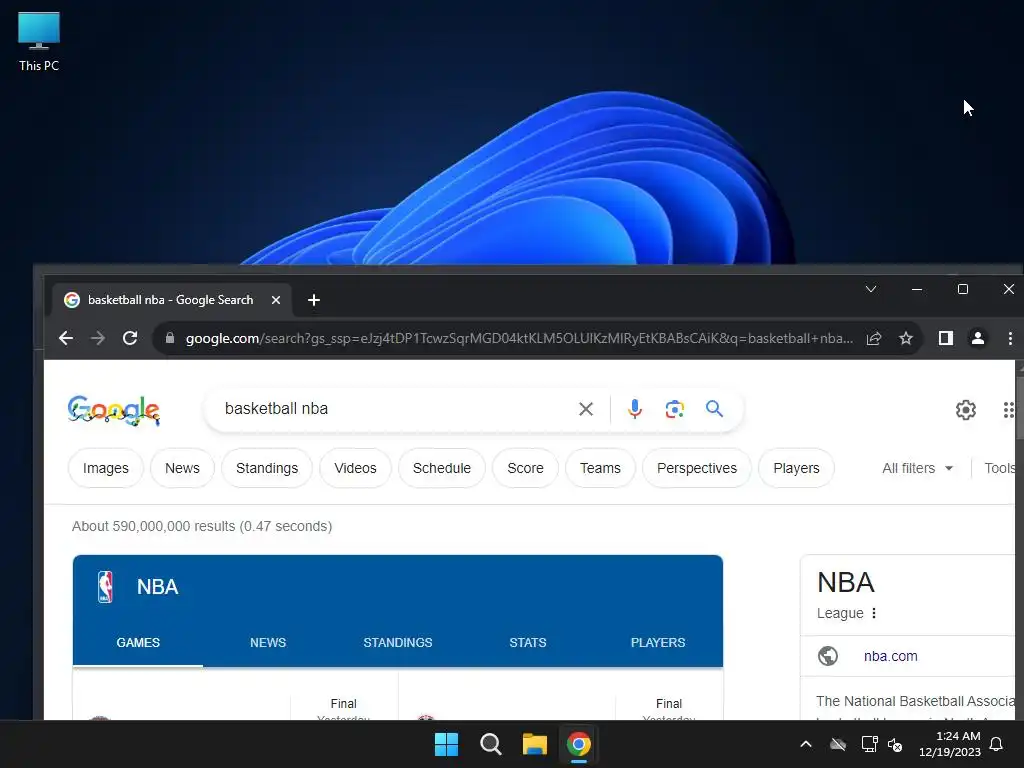Image resolution: width=1024 pixels, height=768 pixels.
Task: Click the results count text
Action: 202,526
